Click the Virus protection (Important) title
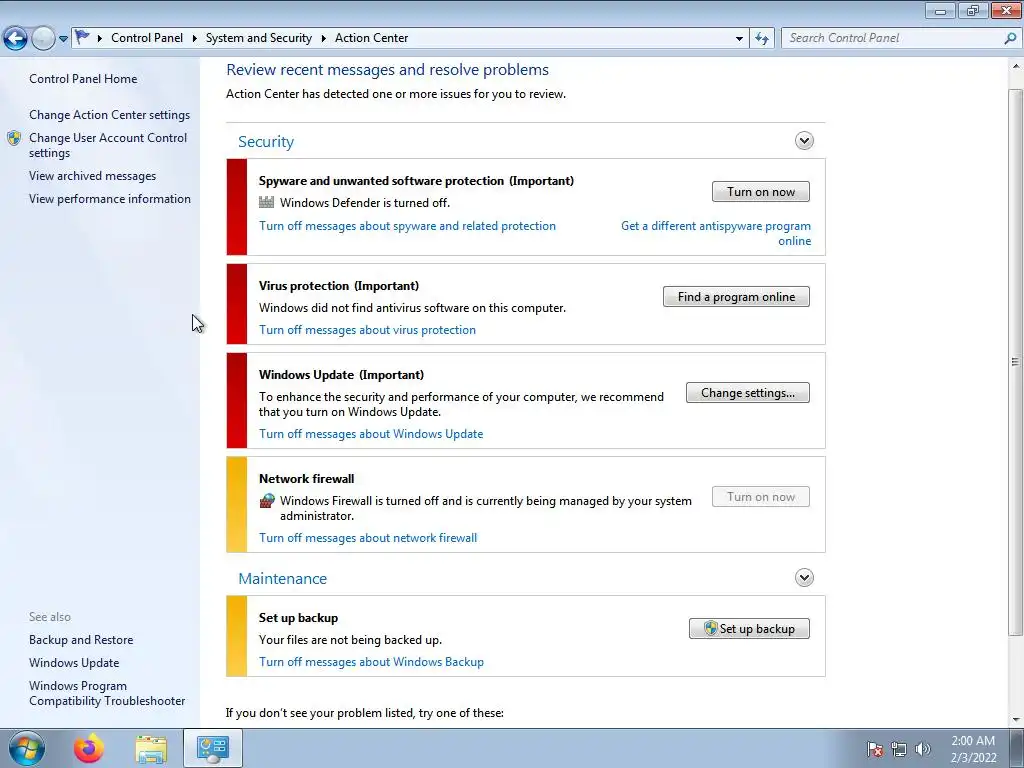The image size is (1024, 768). [339, 285]
